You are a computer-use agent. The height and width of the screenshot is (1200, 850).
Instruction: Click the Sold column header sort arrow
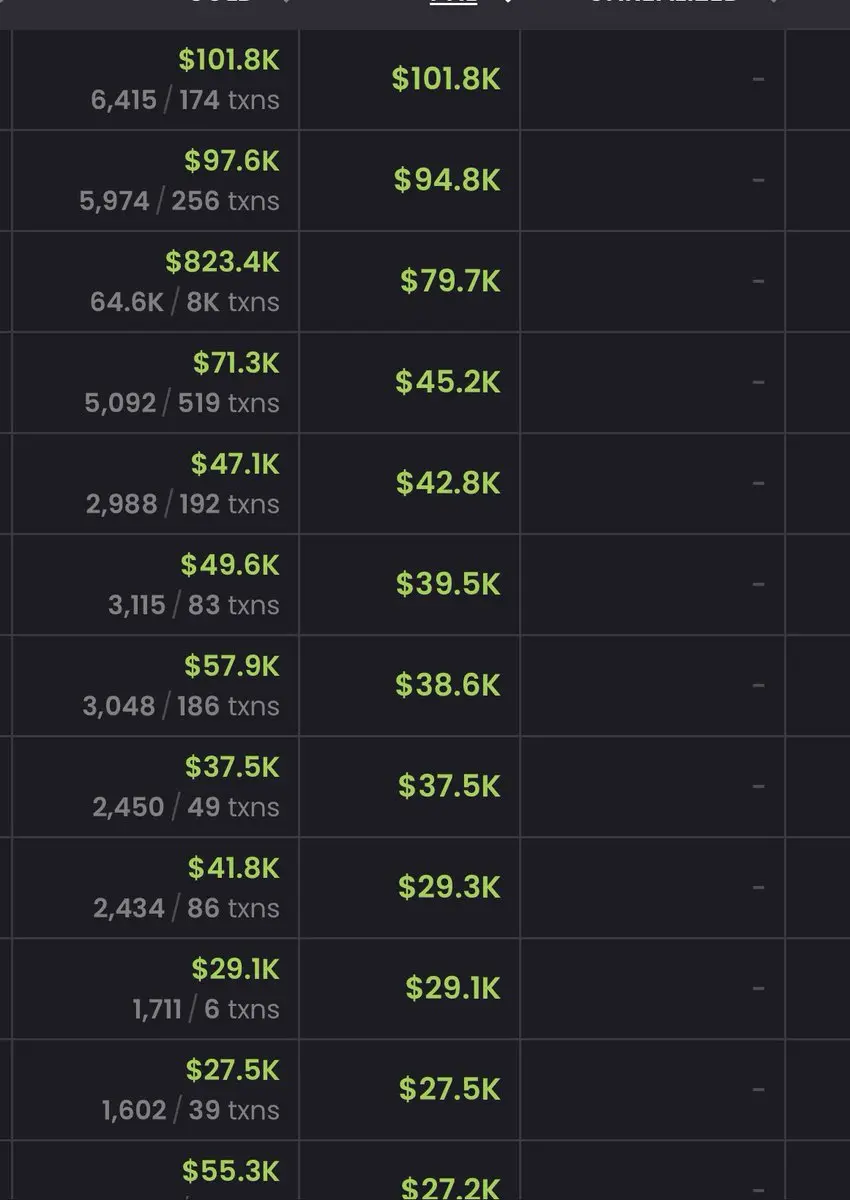(286, 3)
